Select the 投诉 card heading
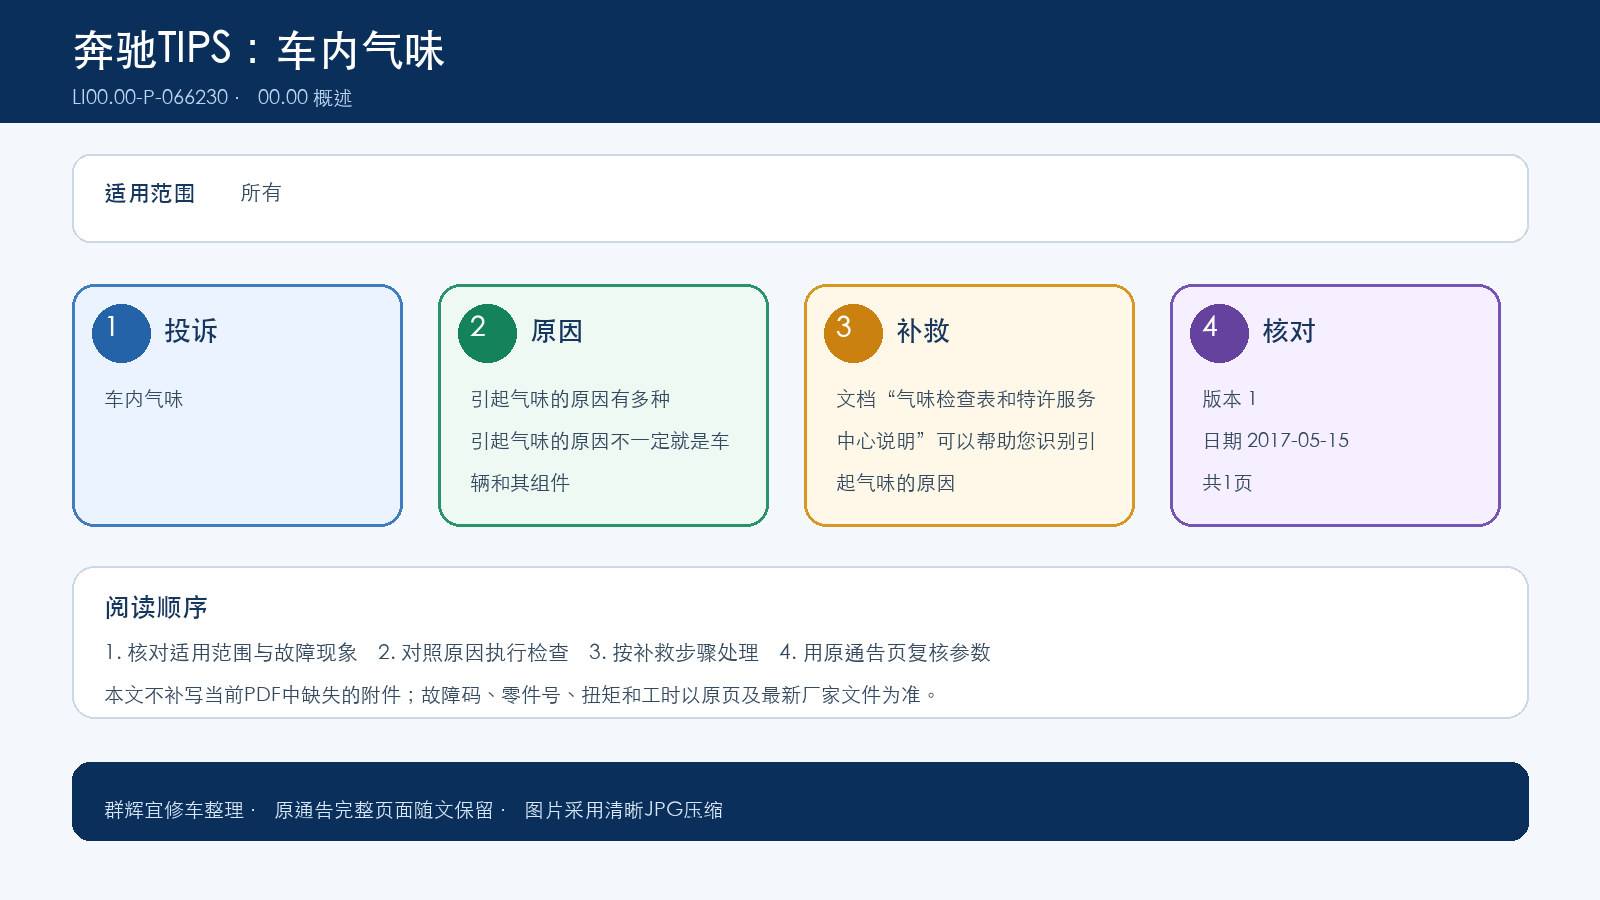The width and height of the screenshot is (1600, 900). point(191,331)
